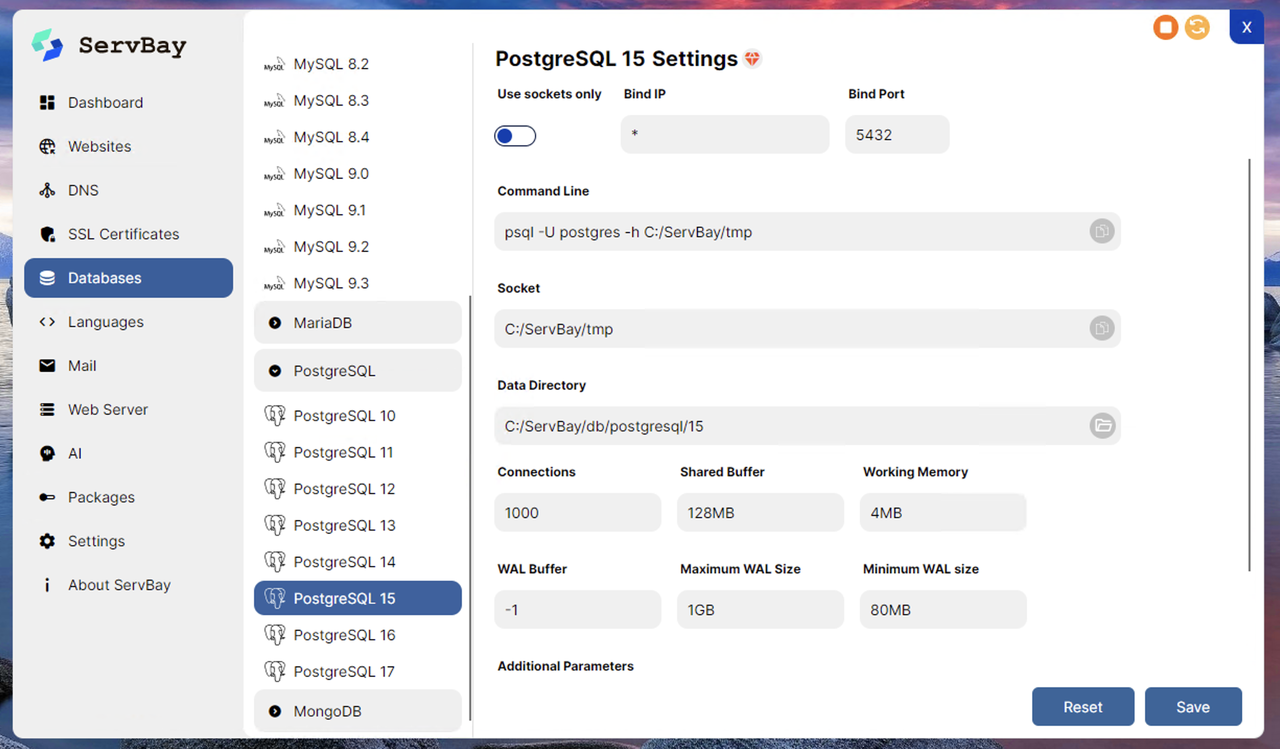This screenshot has height=749, width=1280.
Task: Select PostgreSQL 12 in list
Action: point(358,489)
